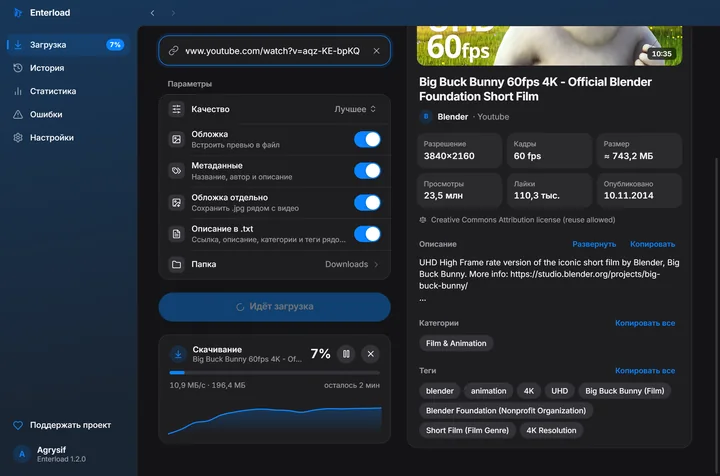Open the История section
The image size is (720, 476).
68,68
